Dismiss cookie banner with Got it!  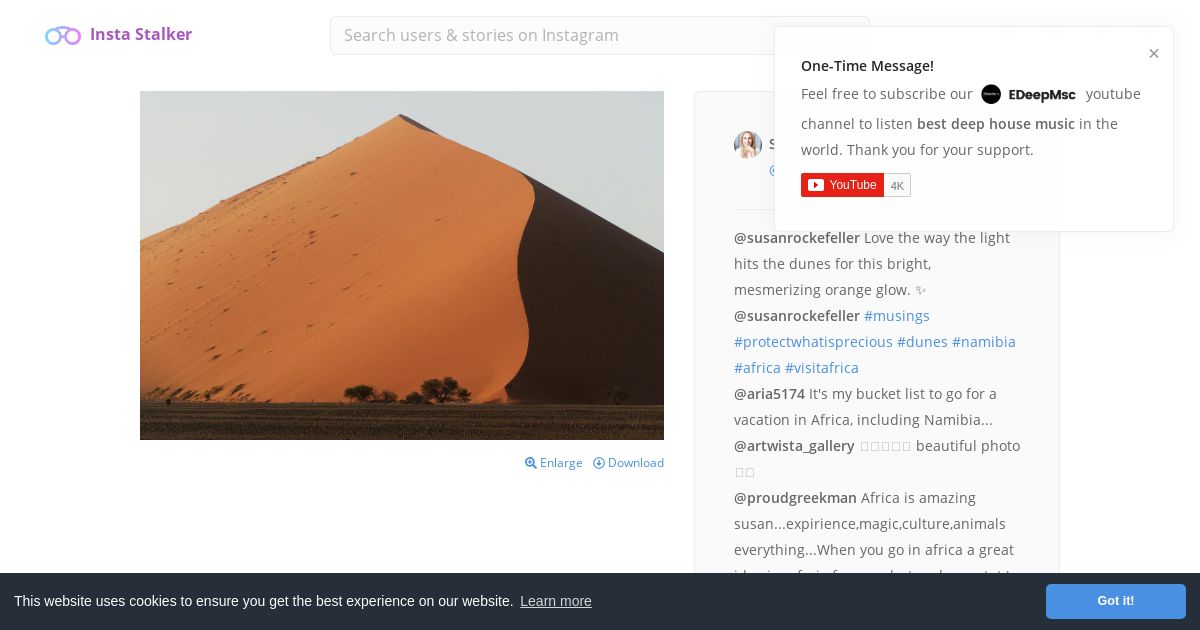pos(1116,601)
